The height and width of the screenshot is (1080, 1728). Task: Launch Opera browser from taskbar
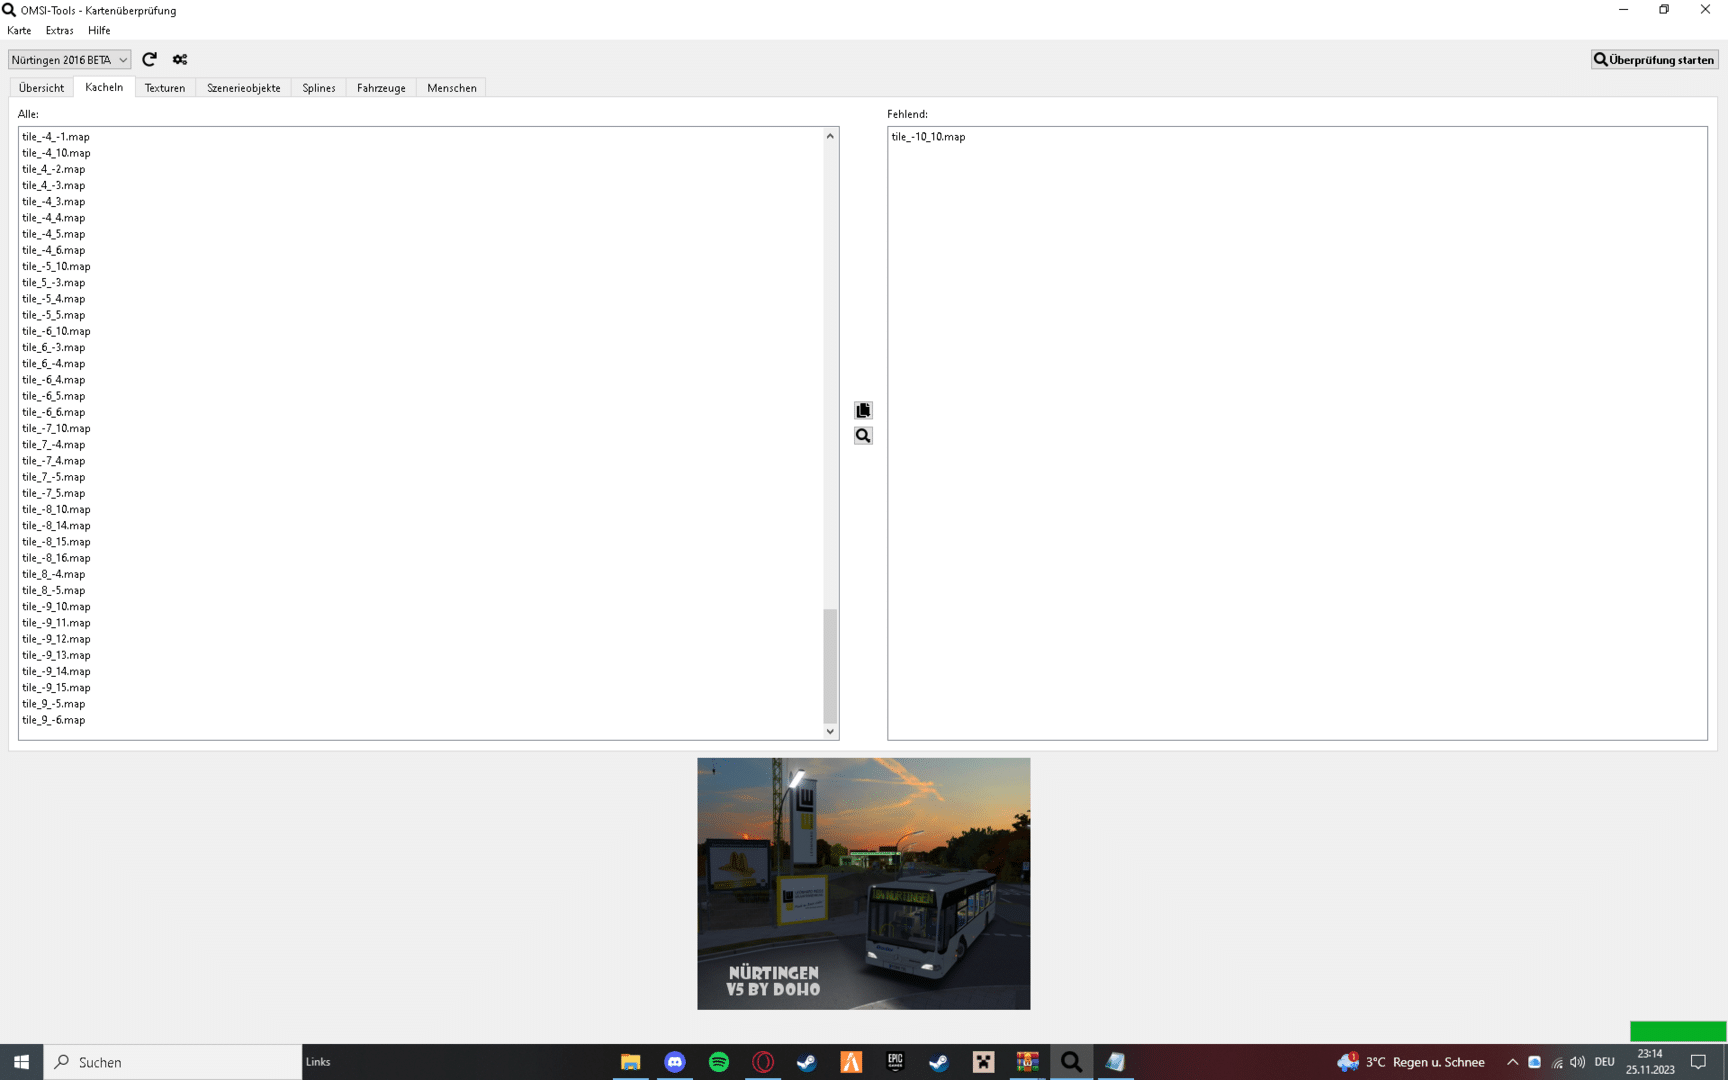pyautogui.click(x=763, y=1062)
